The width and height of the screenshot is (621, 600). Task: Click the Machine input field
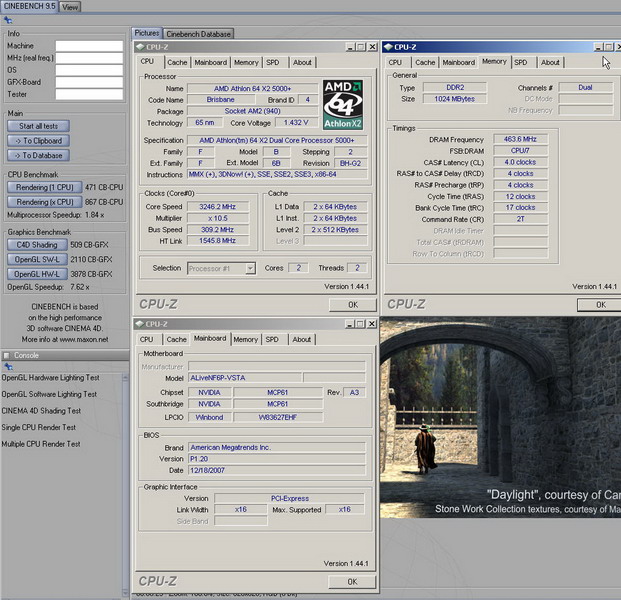tap(89, 46)
